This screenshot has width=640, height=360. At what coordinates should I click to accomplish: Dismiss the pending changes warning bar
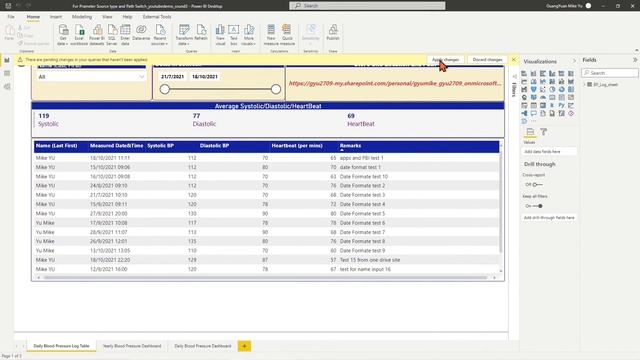tap(513, 60)
